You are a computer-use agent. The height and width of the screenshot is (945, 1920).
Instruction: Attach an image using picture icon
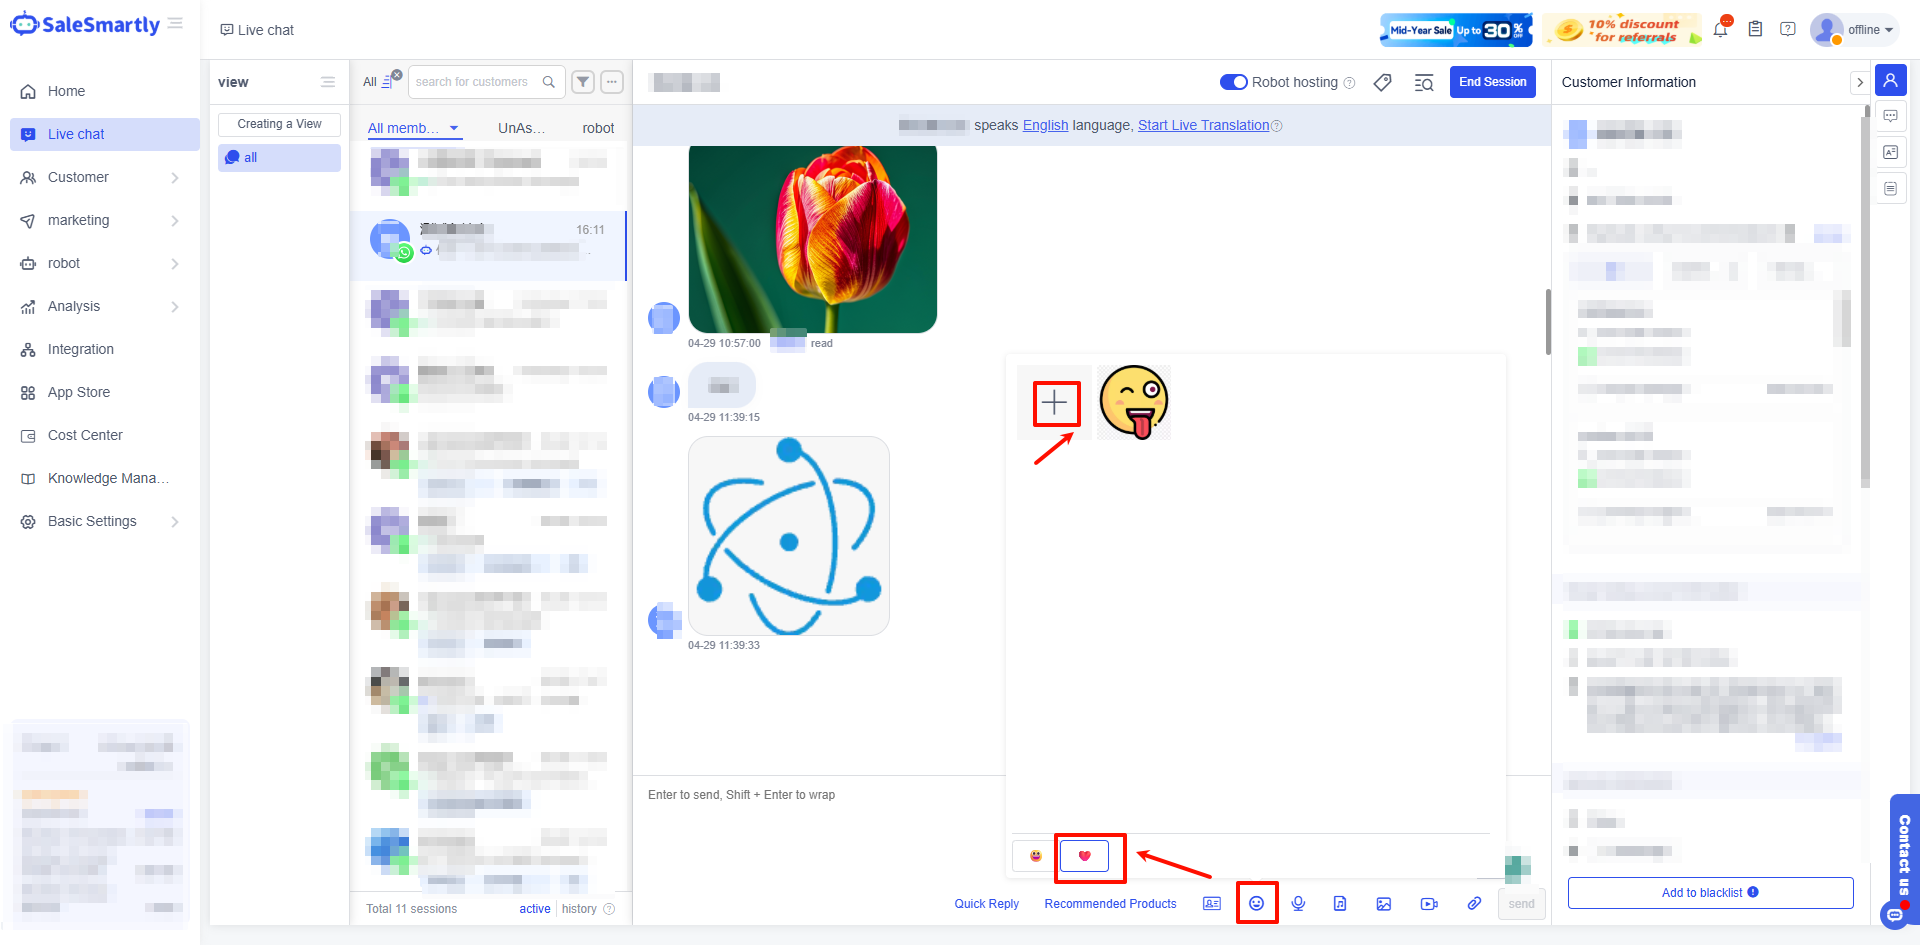pos(1383,903)
